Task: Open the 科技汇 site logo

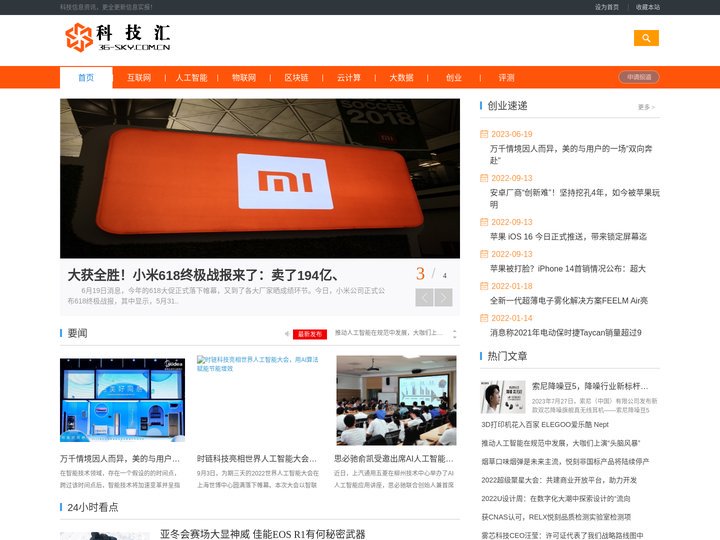Action: (118, 37)
